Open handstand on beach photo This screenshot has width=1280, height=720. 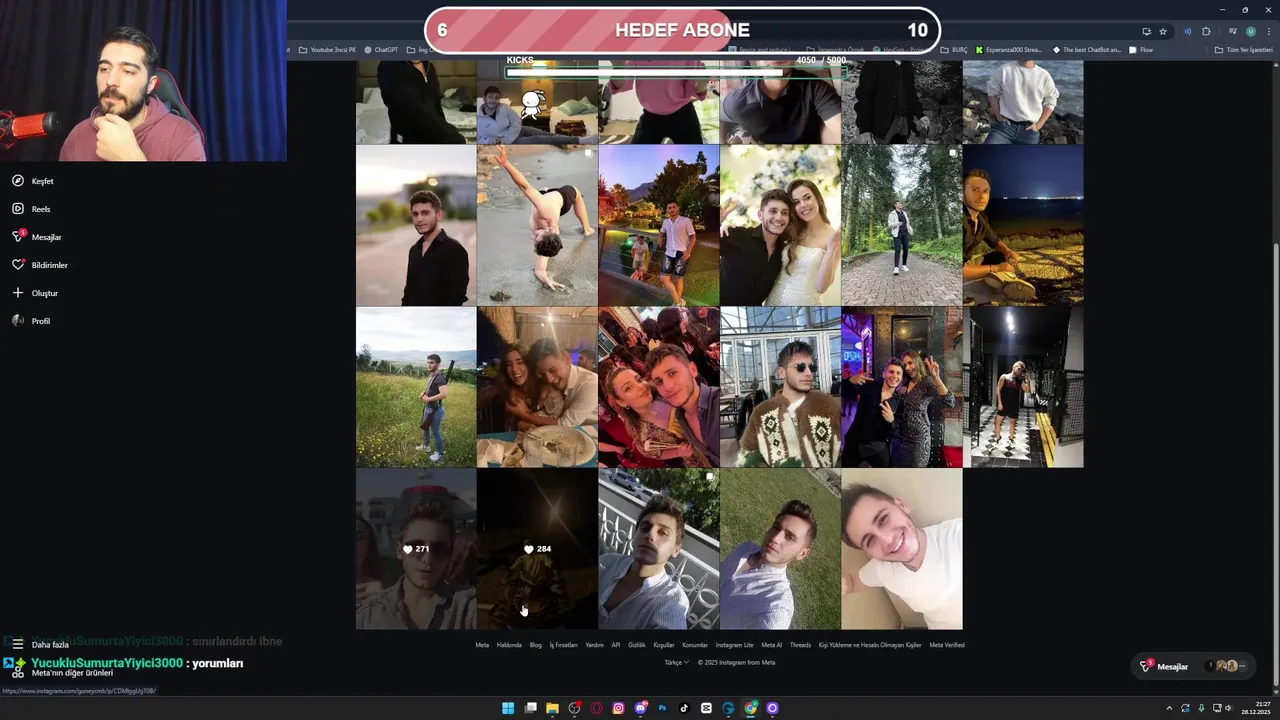[x=537, y=225]
